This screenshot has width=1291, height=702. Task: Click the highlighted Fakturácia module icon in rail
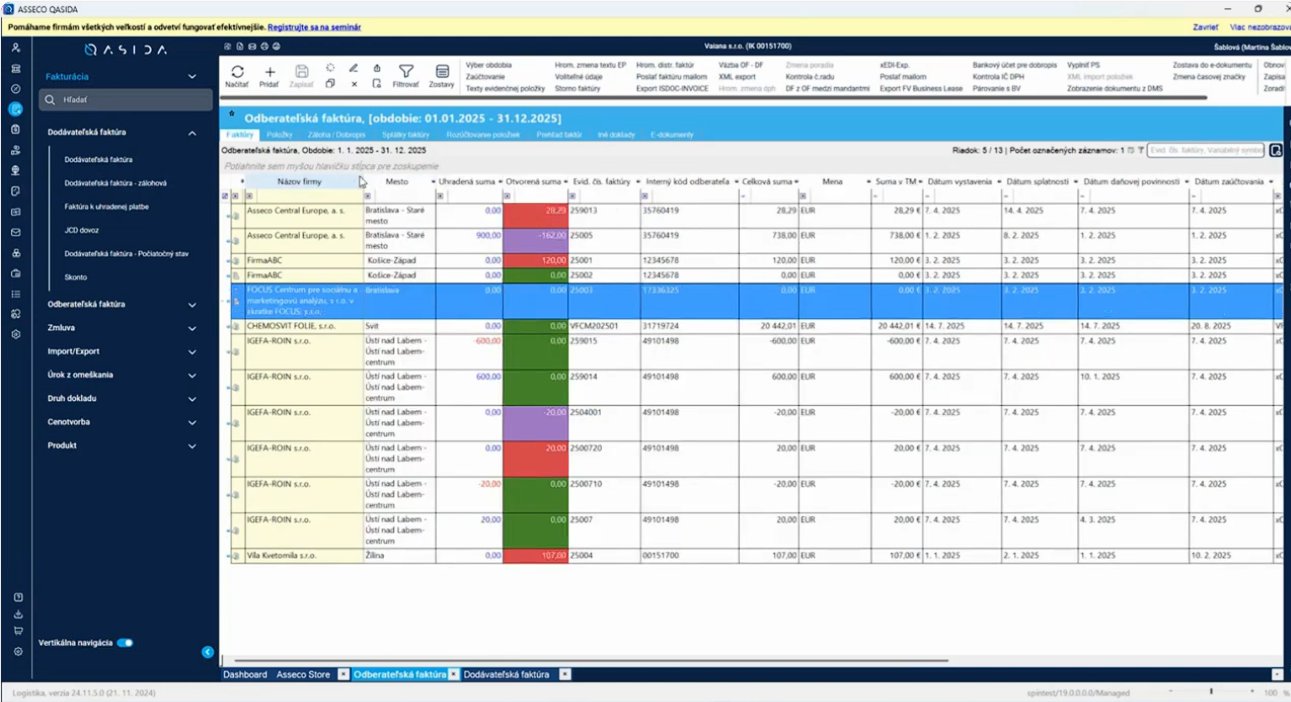pyautogui.click(x=15, y=109)
